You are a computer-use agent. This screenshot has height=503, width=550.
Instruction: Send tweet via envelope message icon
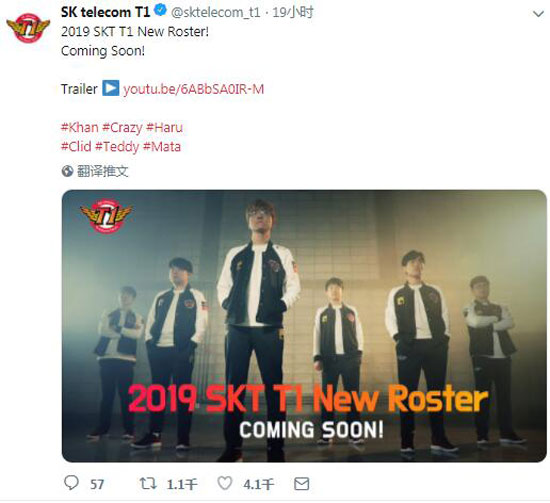click(301, 484)
